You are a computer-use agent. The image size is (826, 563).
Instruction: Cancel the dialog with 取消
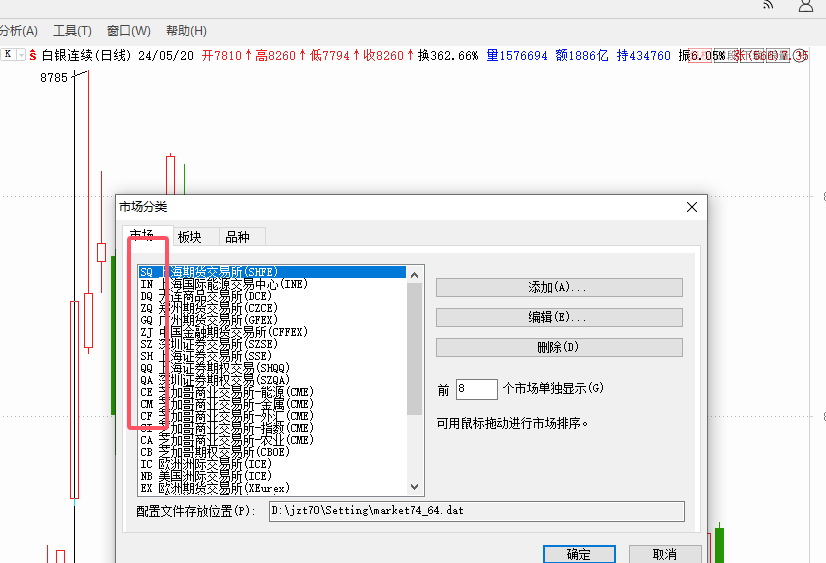665,554
